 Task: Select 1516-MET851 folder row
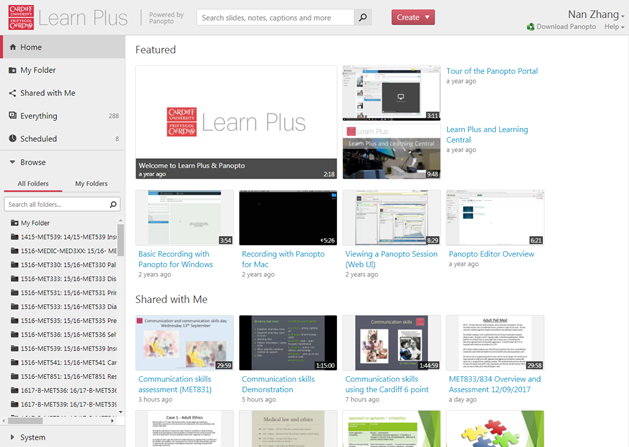[63, 376]
